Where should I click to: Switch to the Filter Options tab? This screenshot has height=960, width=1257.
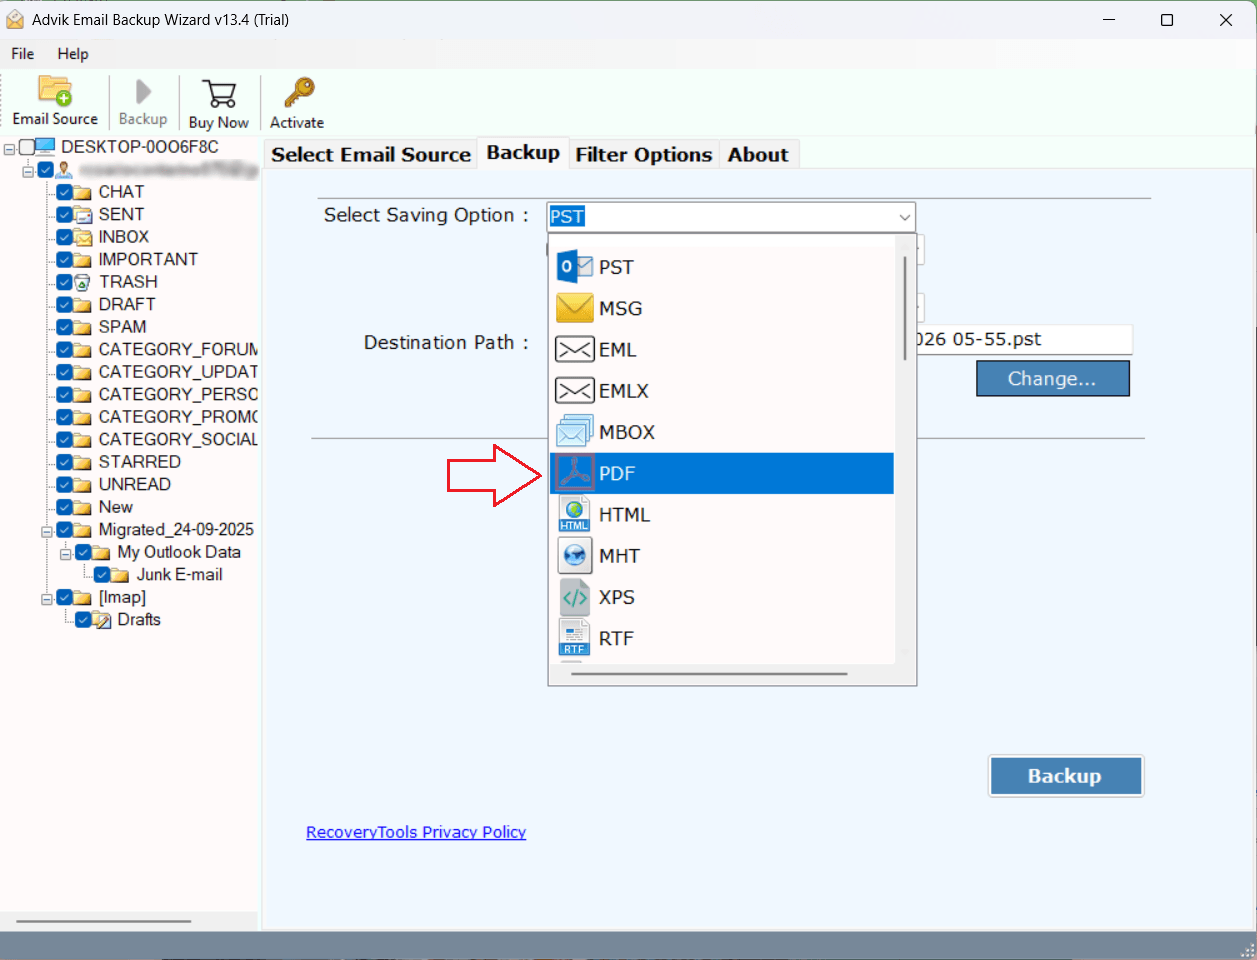pos(644,154)
